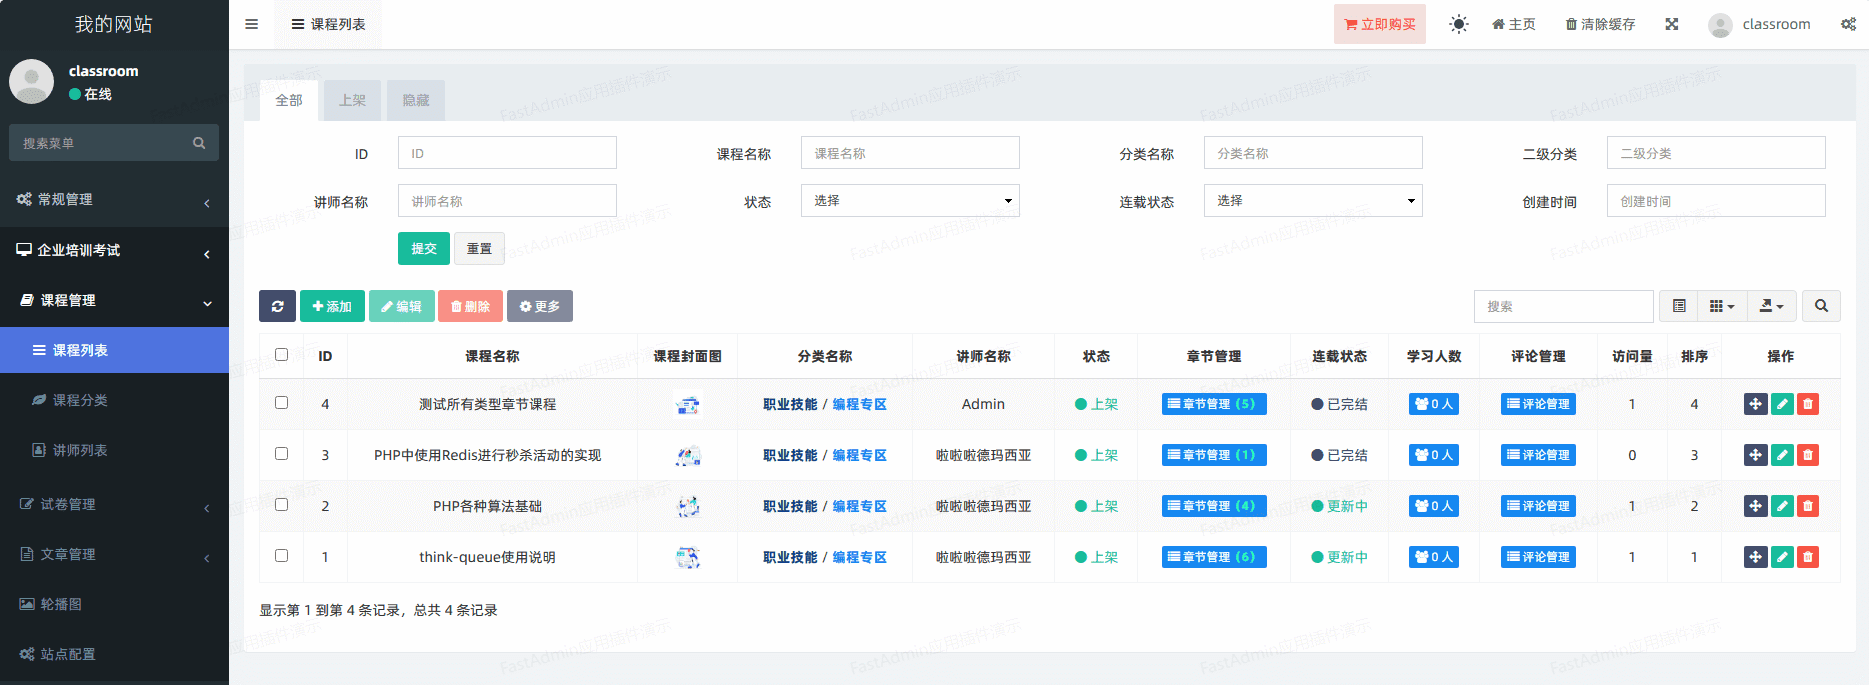Toggle table view list icon
This screenshot has width=1869, height=685.
click(x=1679, y=306)
